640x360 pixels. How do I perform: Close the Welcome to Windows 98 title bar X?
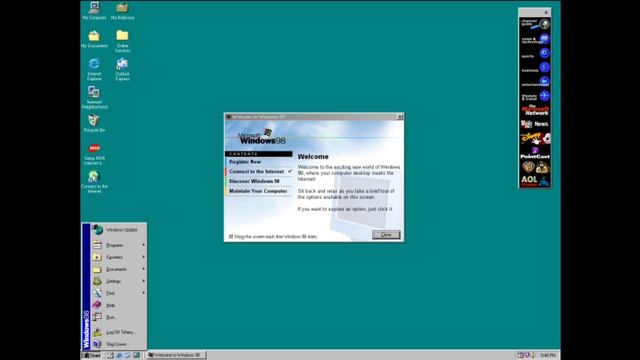point(400,117)
